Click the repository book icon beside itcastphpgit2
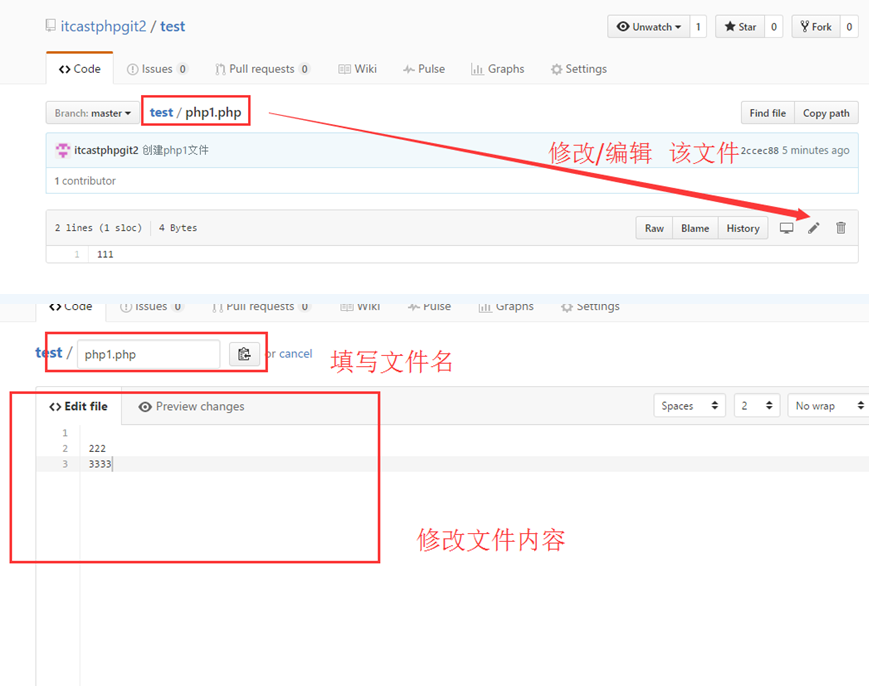The image size is (869, 686). point(50,25)
